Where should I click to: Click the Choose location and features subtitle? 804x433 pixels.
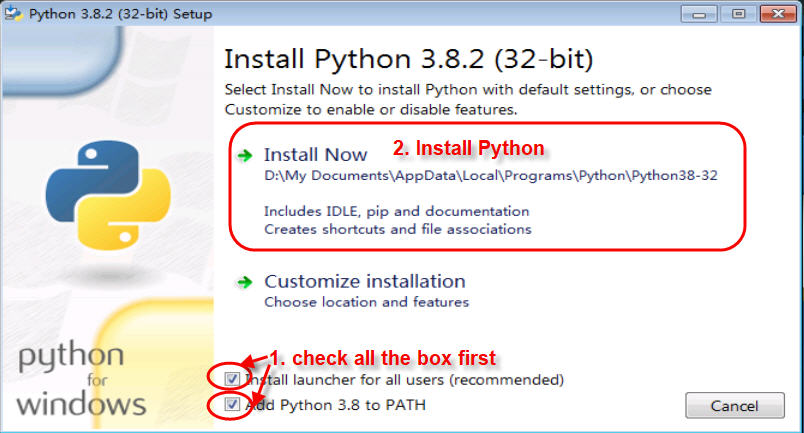click(366, 302)
